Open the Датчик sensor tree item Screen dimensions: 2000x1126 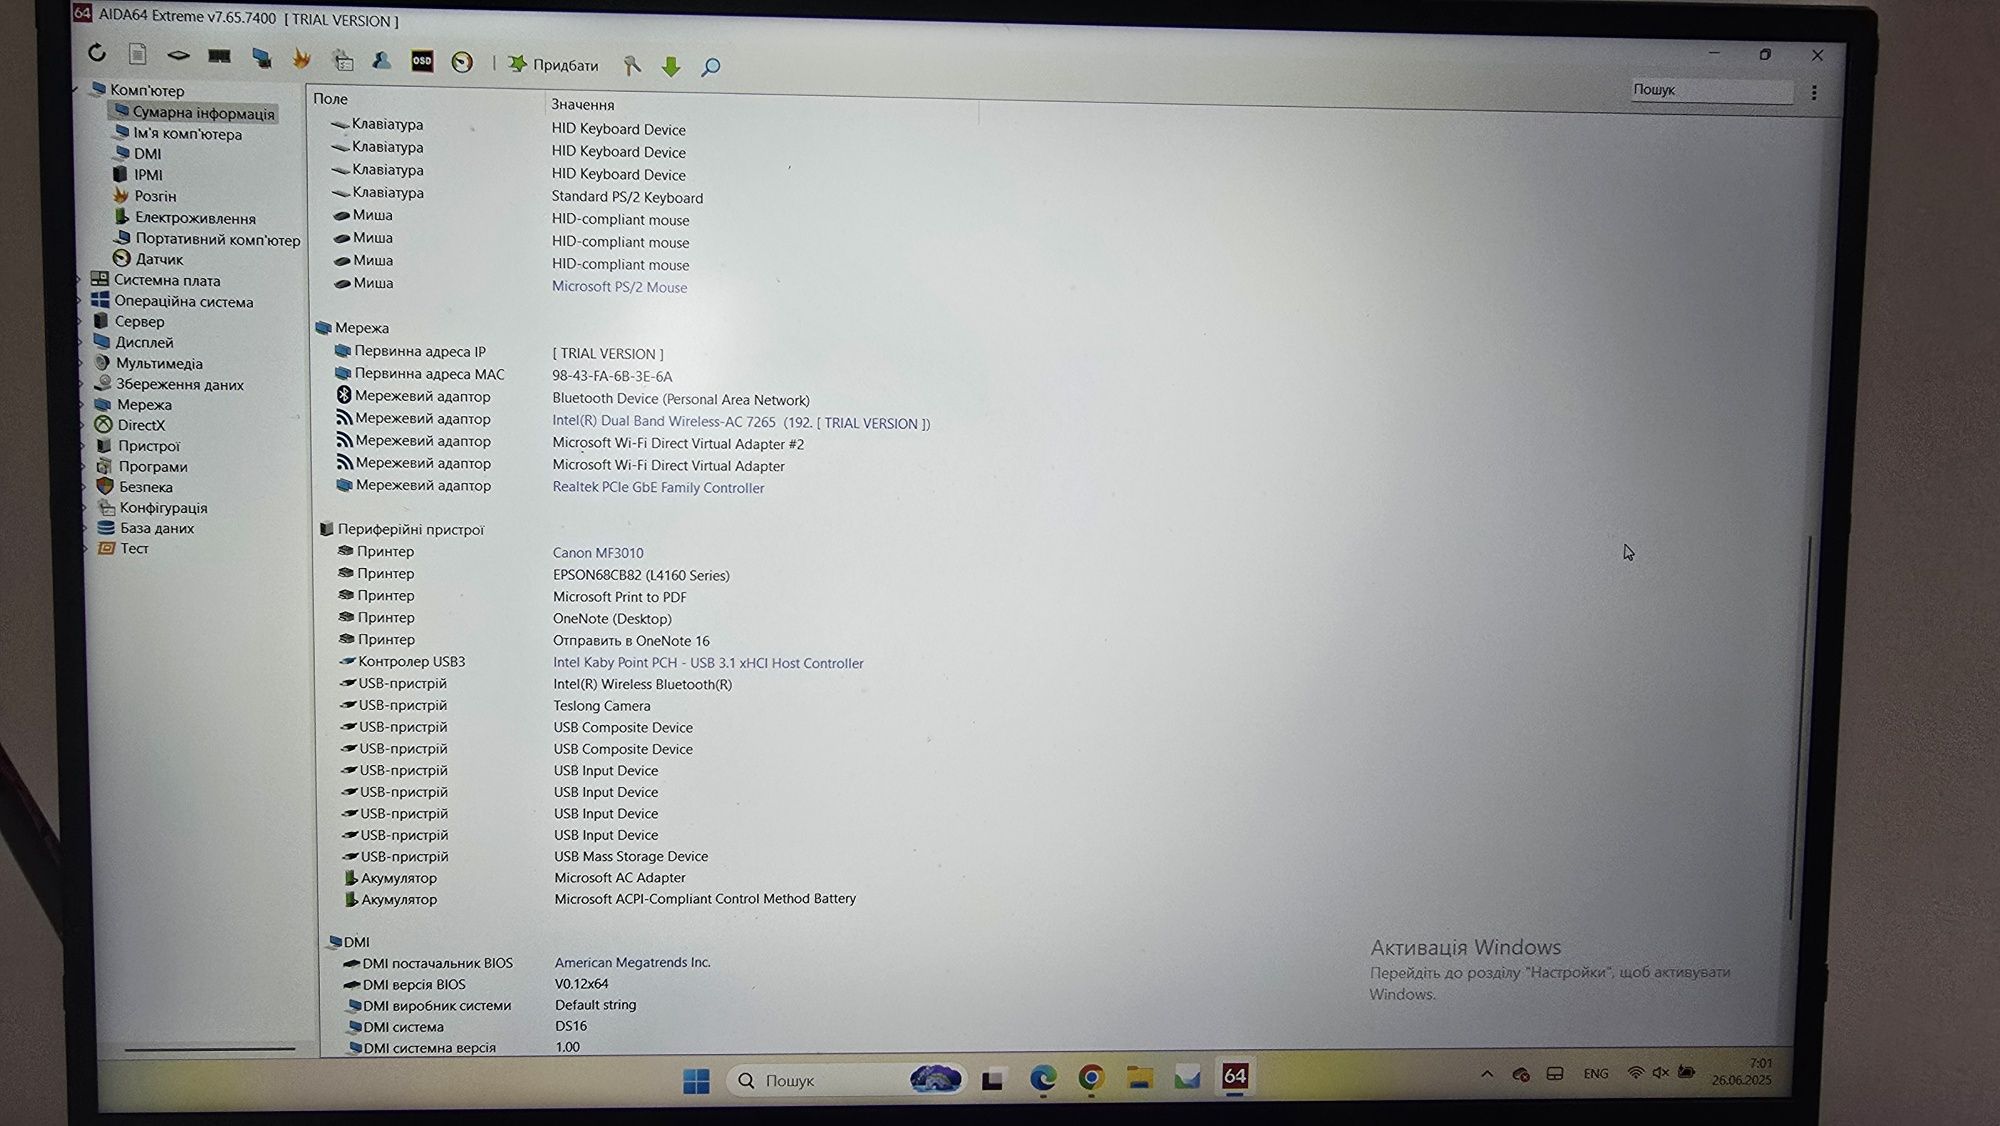159,259
